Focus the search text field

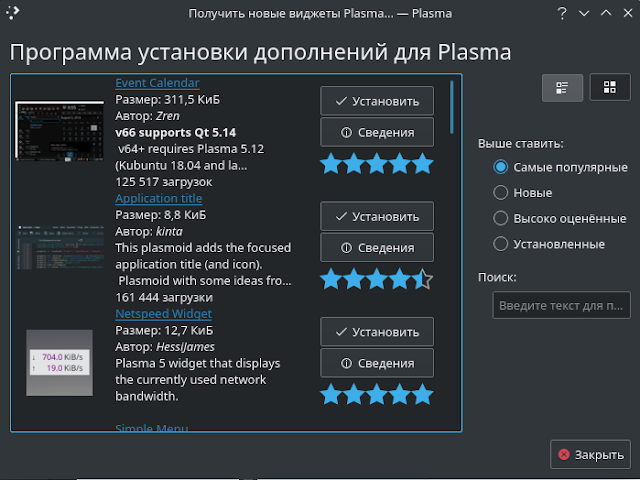point(561,305)
